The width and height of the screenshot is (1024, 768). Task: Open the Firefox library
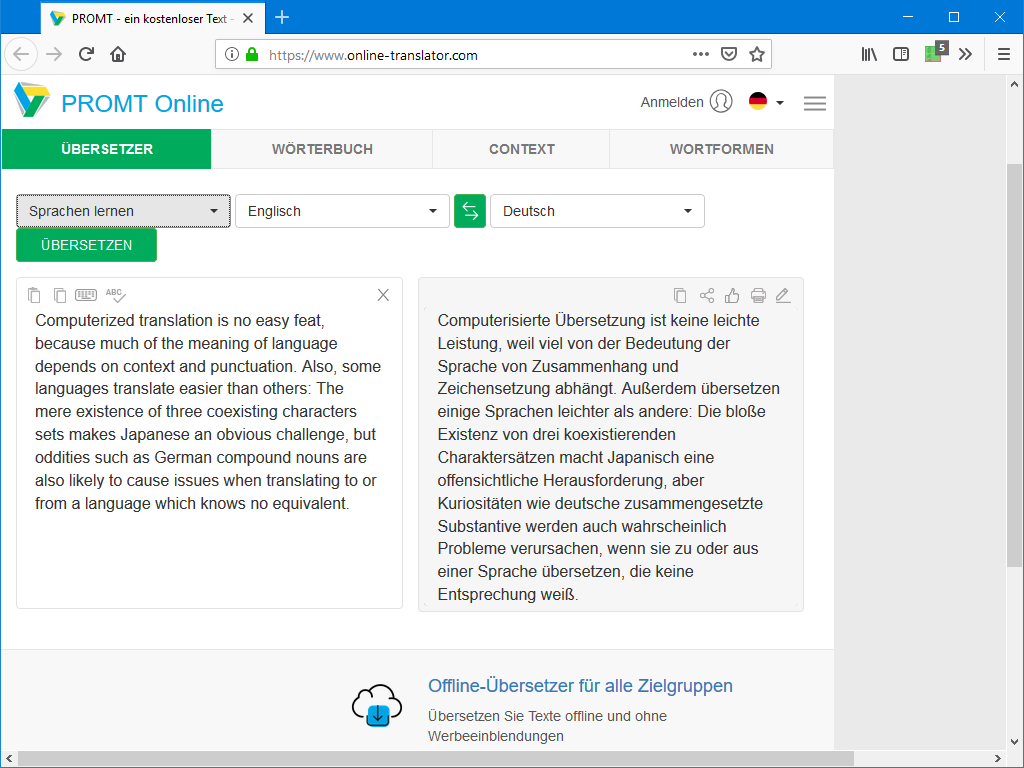click(869, 54)
